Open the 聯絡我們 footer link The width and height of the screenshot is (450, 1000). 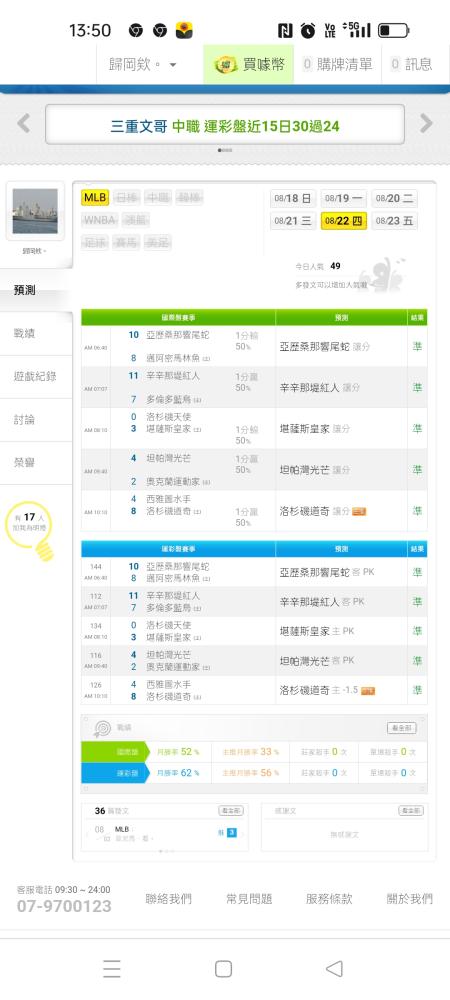coord(168,899)
